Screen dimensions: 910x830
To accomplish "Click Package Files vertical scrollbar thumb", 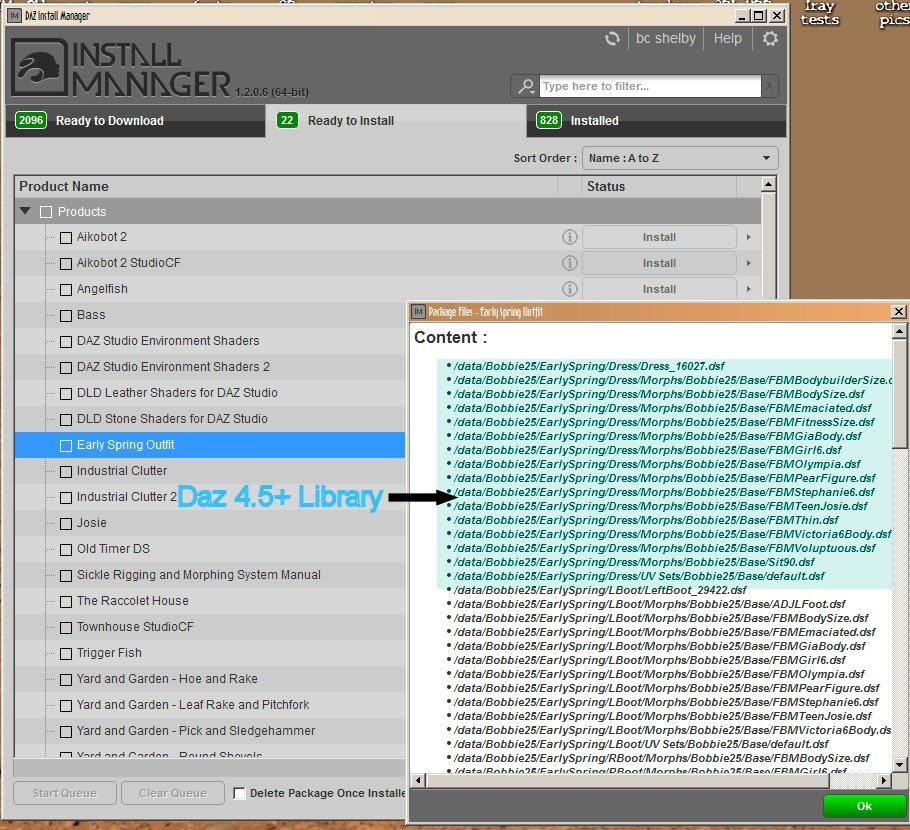I will tap(899, 394).
